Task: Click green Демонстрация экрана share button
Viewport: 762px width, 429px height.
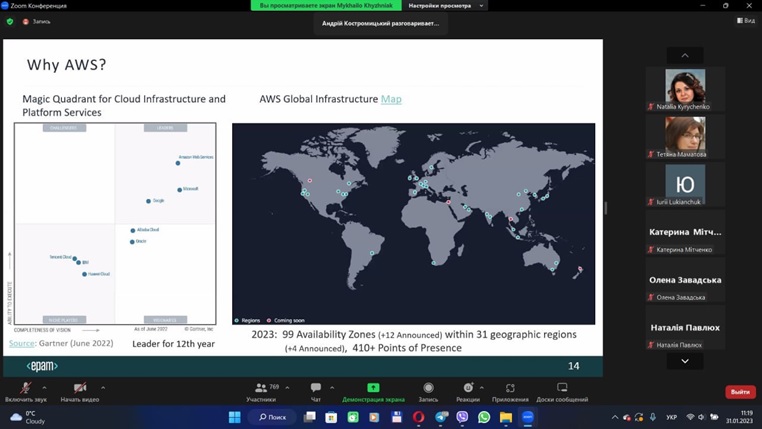Action: click(373, 392)
